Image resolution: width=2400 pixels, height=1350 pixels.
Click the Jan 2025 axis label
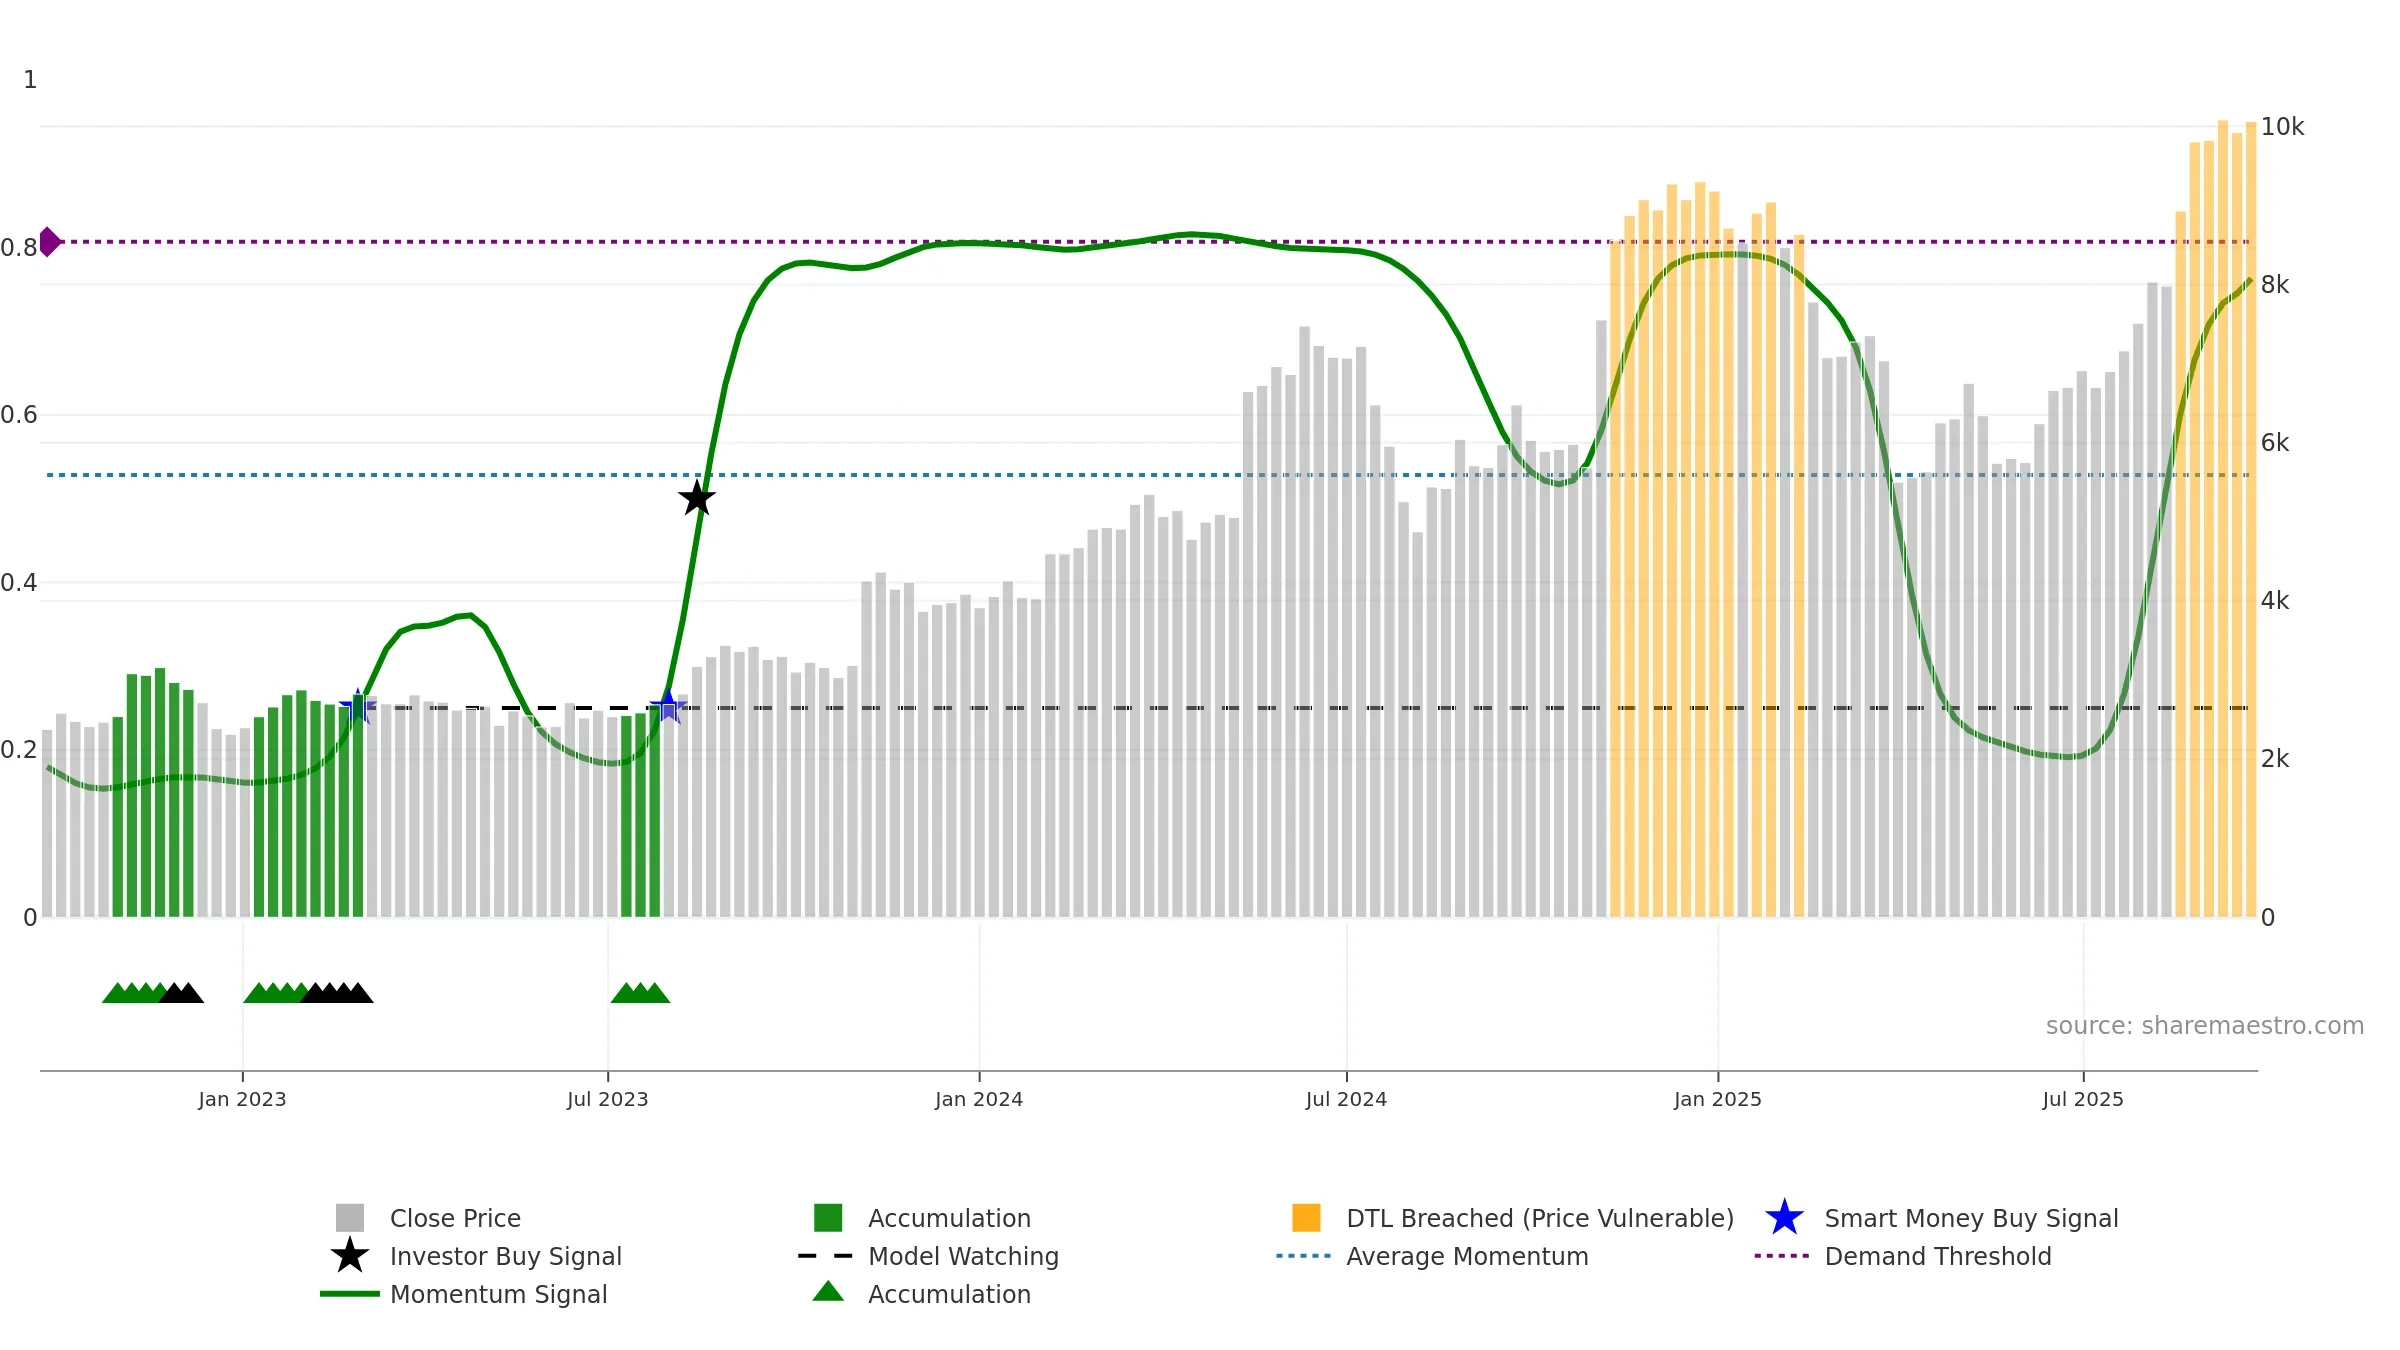point(1718,1099)
